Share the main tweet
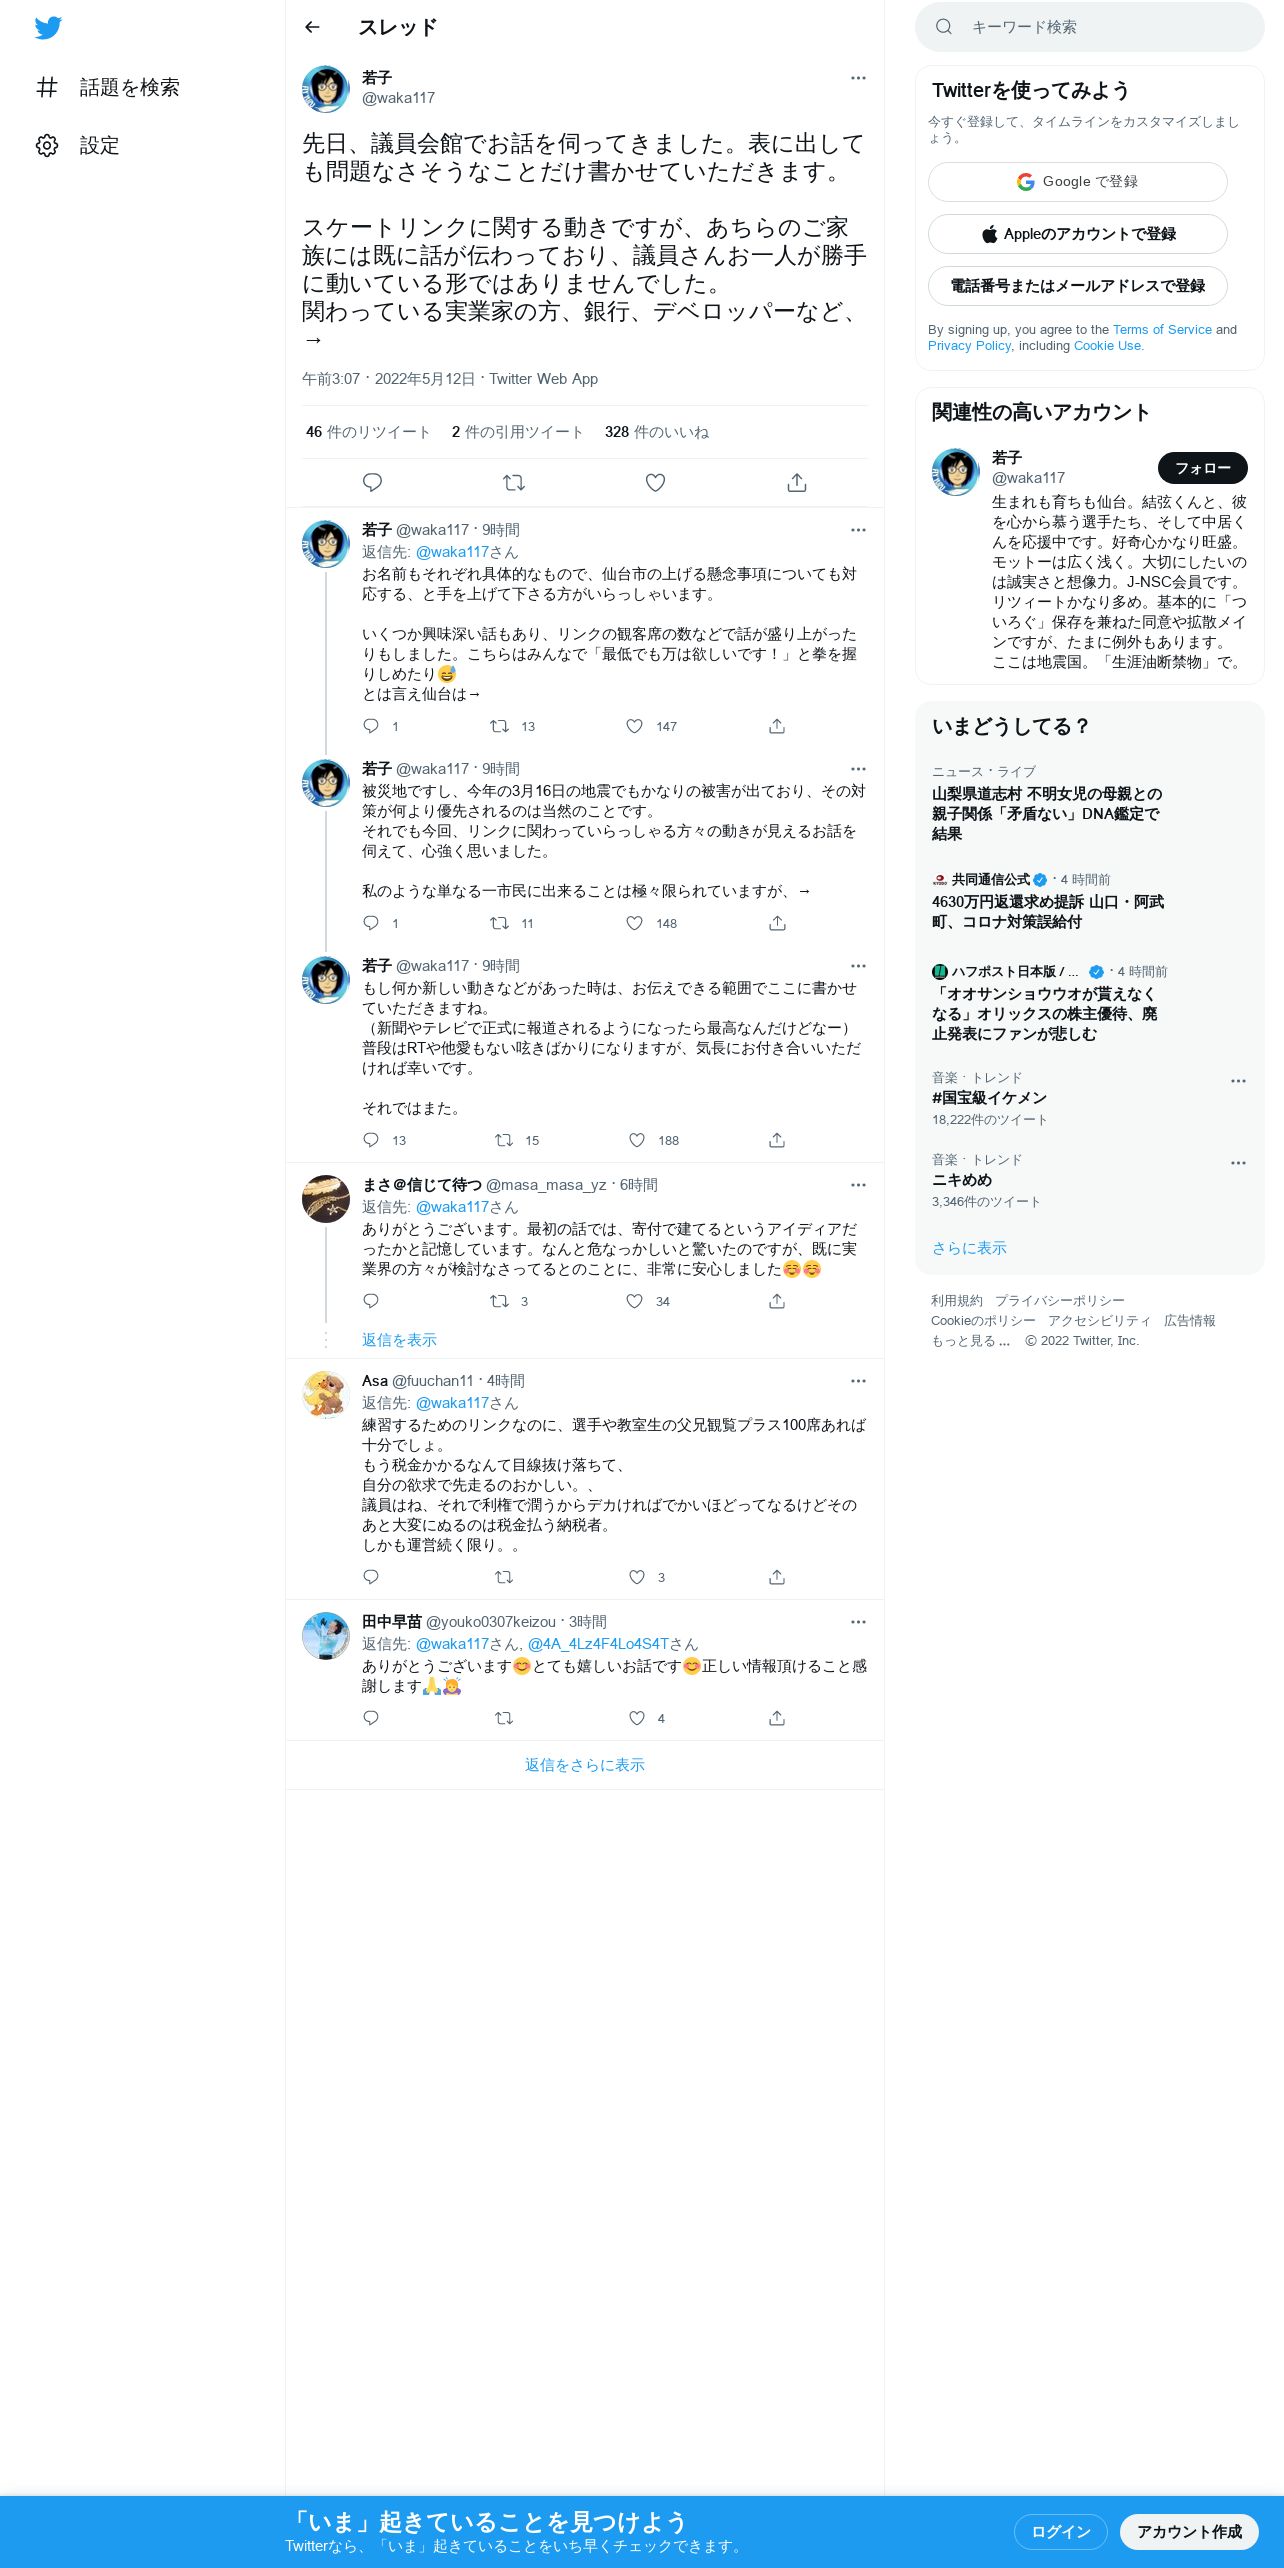1284x2568 pixels. tap(797, 483)
